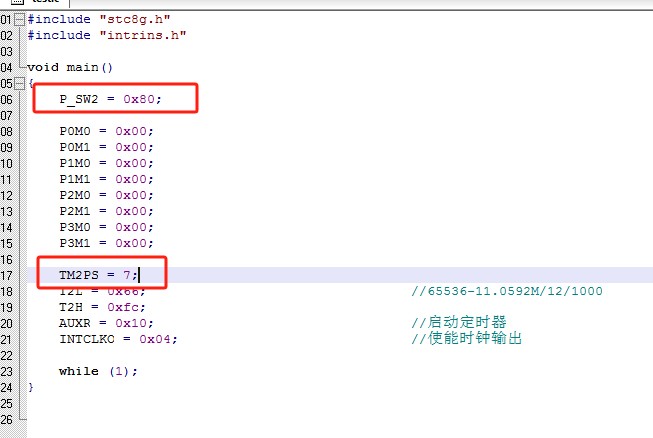653x438 pixels.
Task: Place cursor on 'void main()' declaration
Action: 70,67
